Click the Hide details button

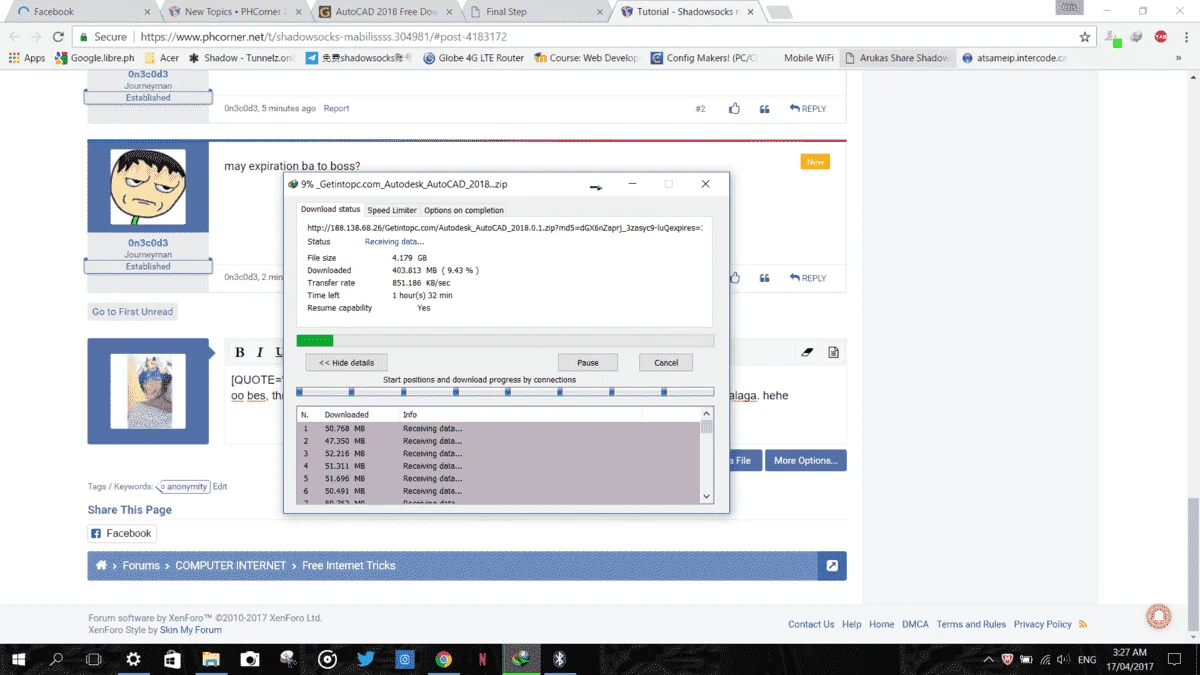click(346, 363)
